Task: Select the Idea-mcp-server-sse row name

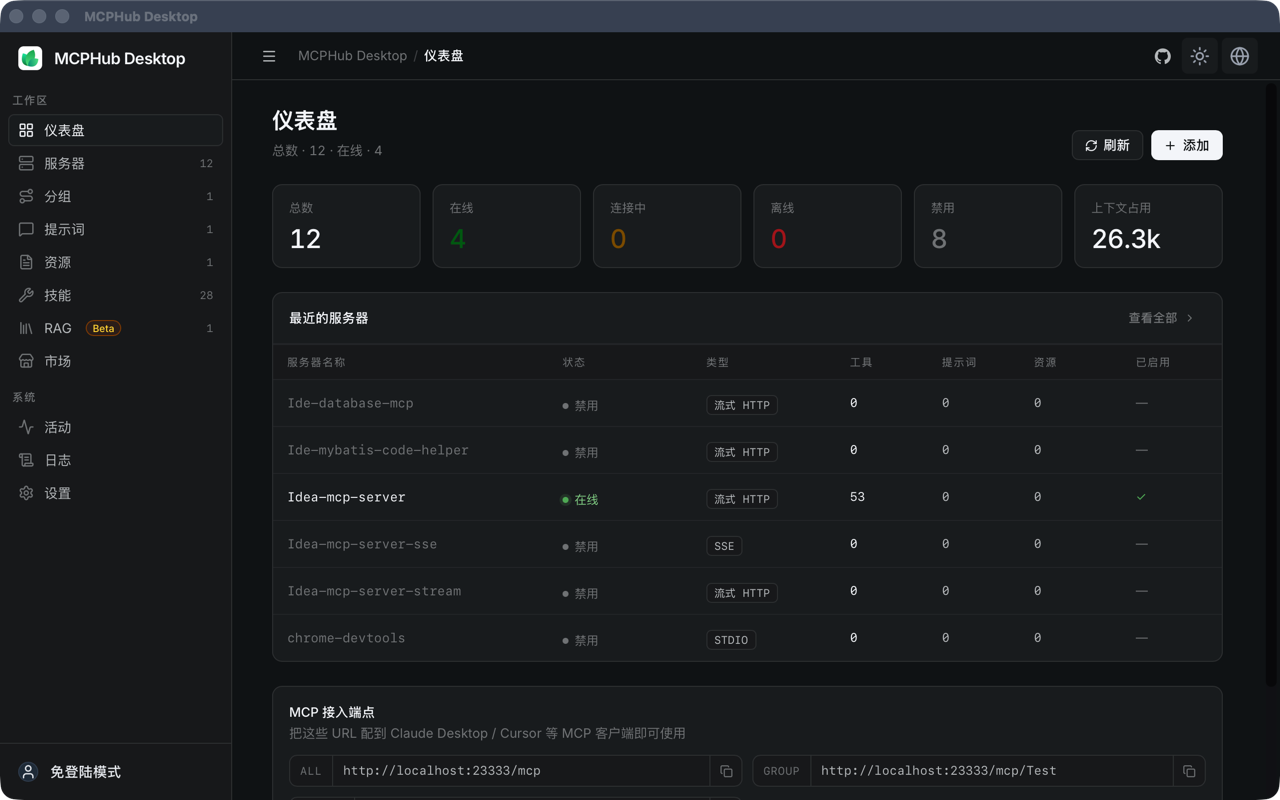Action: tap(362, 544)
